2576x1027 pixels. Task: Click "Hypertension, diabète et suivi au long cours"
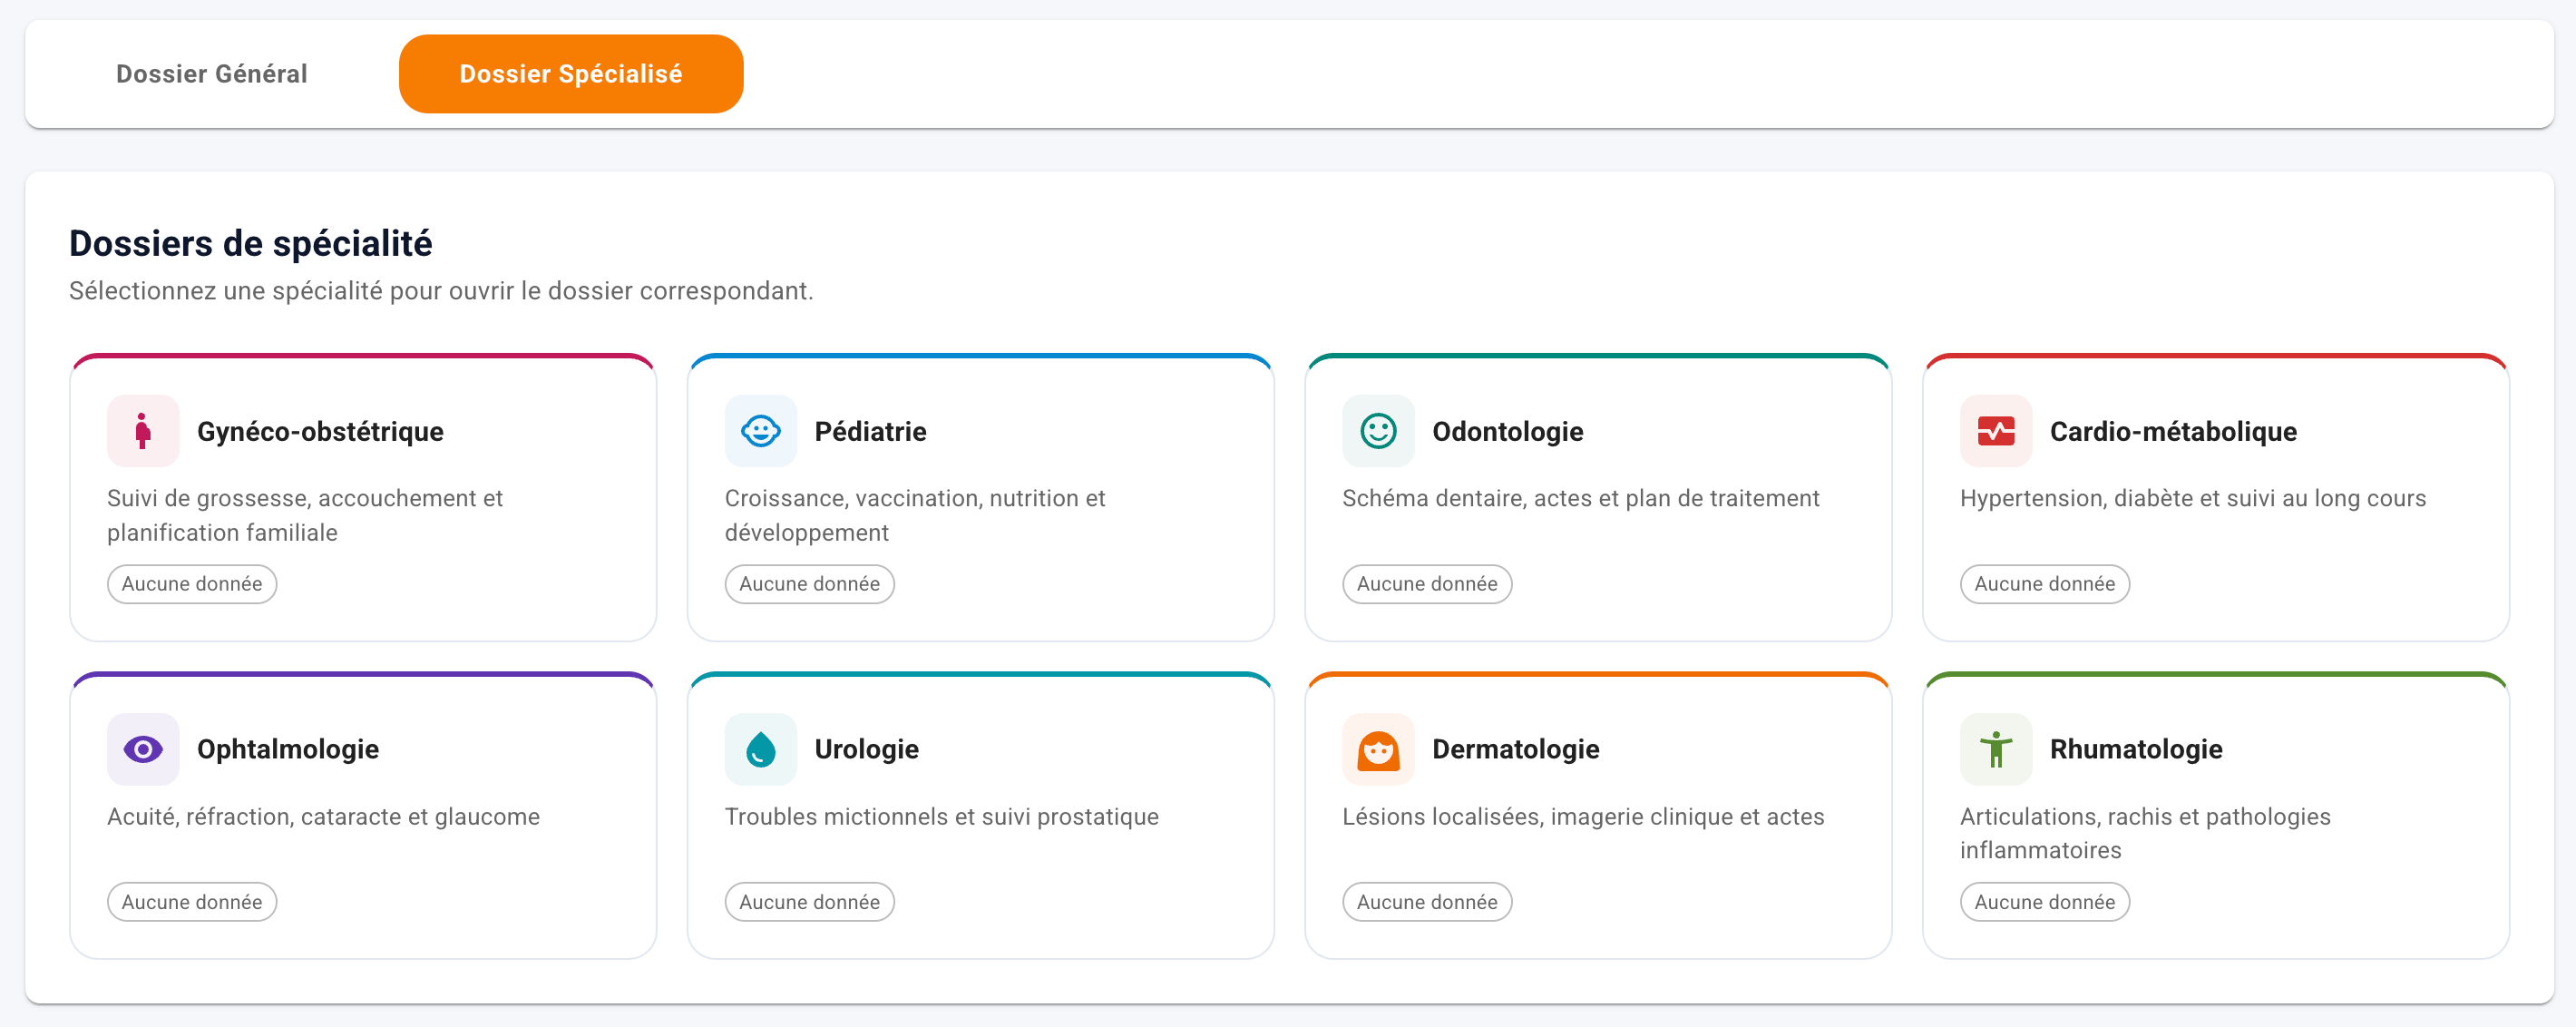click(2192, 498)
